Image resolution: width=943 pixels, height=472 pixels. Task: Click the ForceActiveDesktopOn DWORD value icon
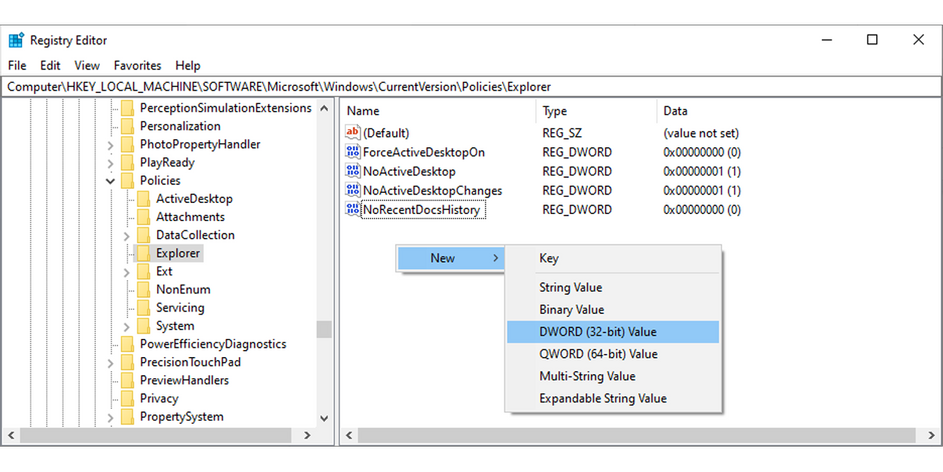tap(352, 152)
